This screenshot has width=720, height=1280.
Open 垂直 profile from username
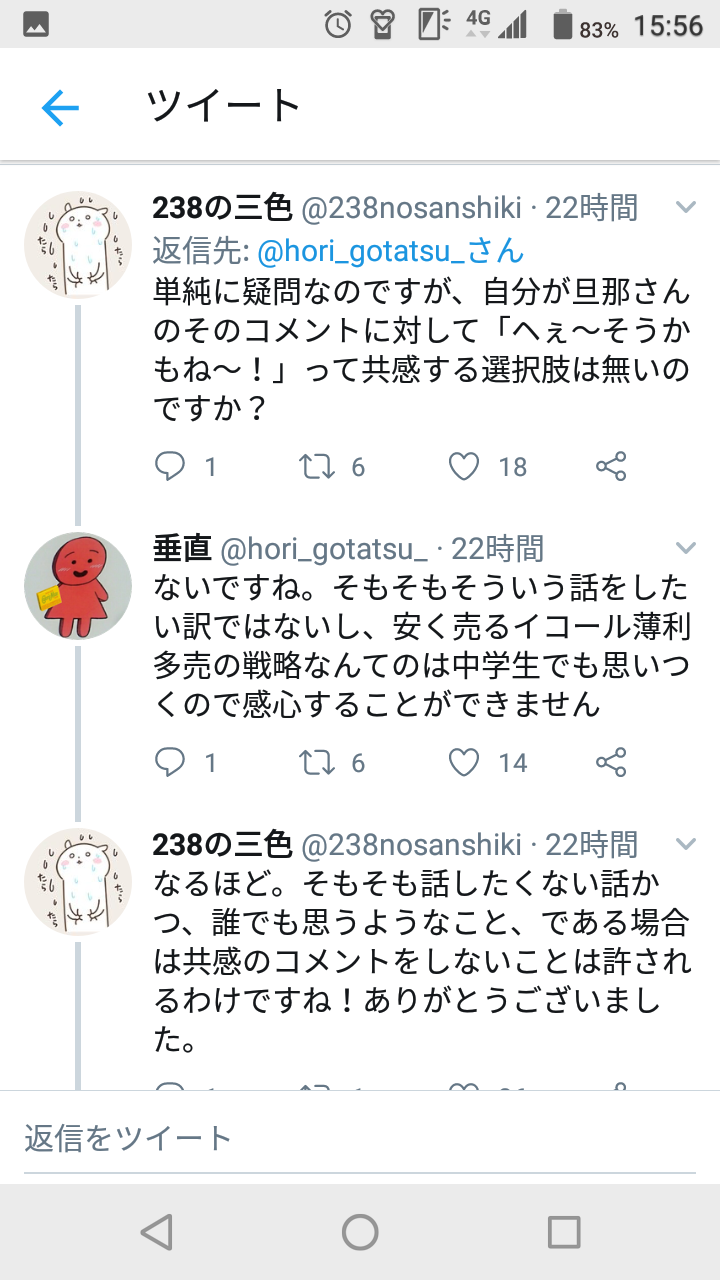pos(181,548)
